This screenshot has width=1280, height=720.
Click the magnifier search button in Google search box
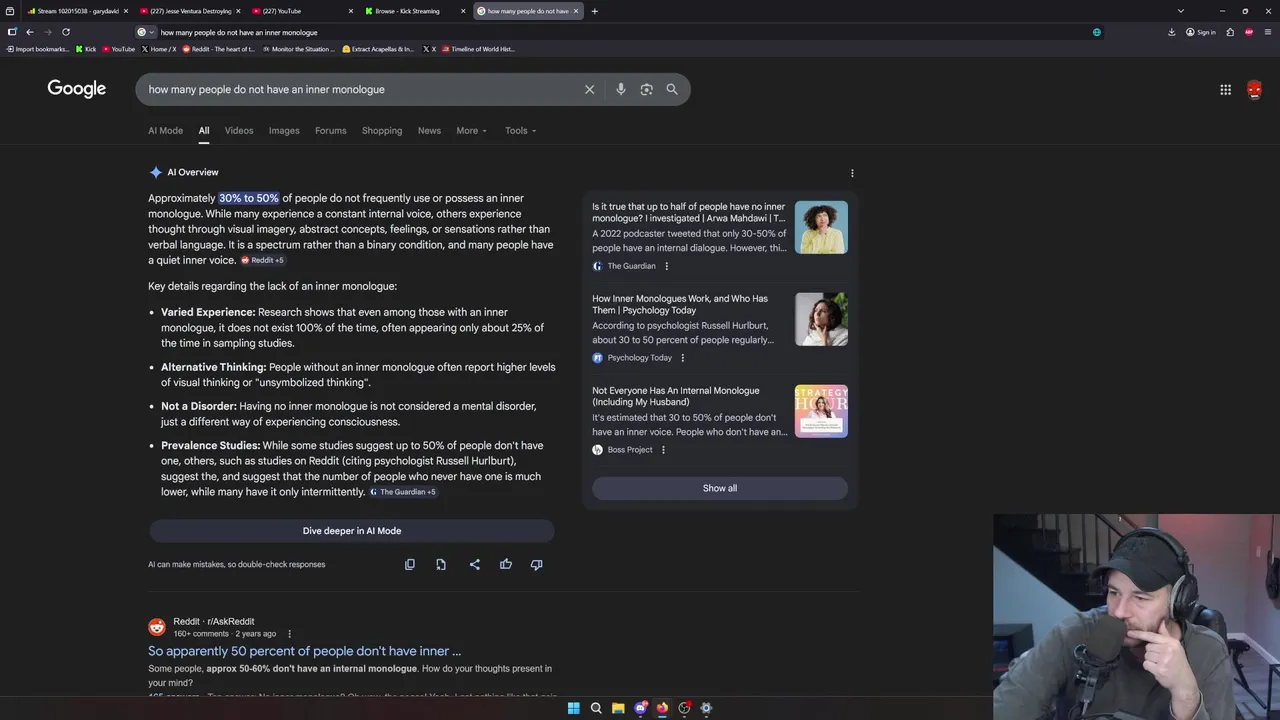672,89
